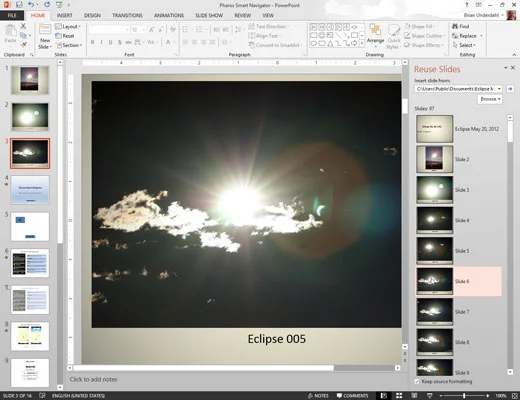This screenshot has width=520, height=400.
Task: Toggle Normal view button in status bar
Action: coord(384,396)
